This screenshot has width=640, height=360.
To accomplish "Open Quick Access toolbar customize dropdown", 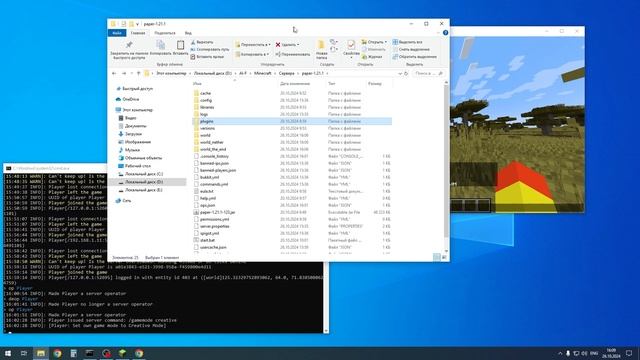I will (138, 24).
